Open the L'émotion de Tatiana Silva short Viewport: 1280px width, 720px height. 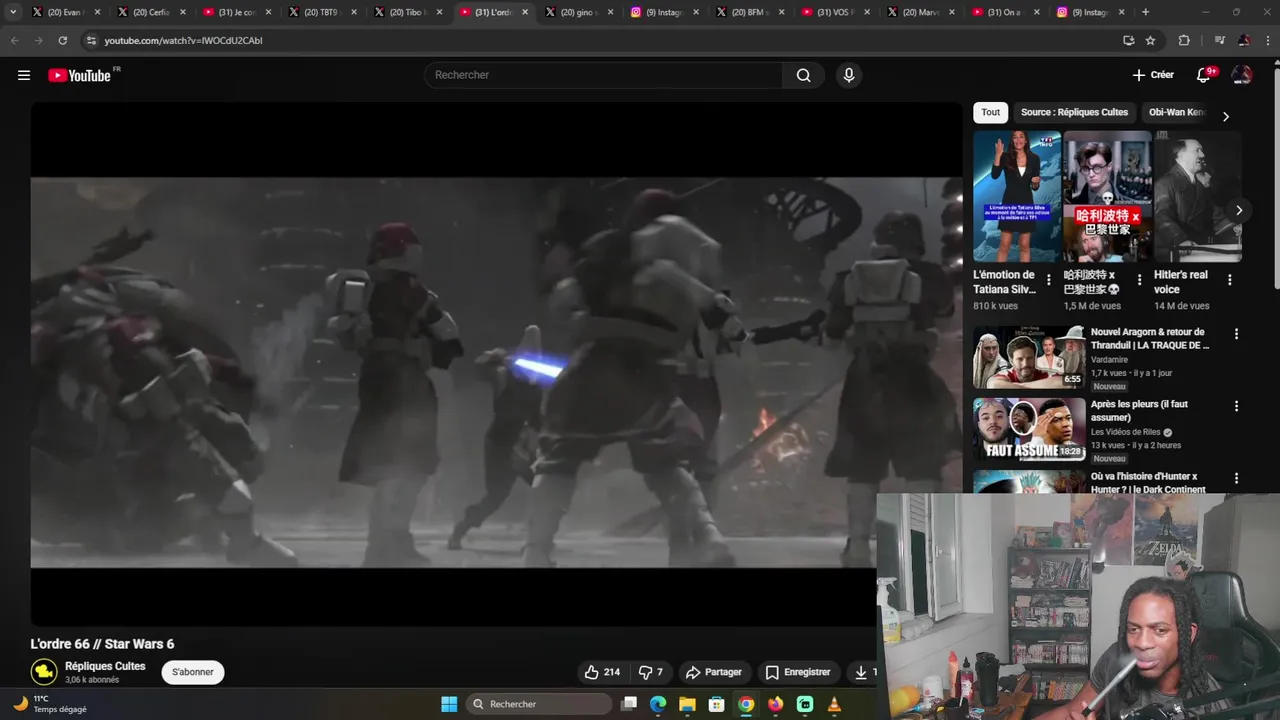[1016, 196]
